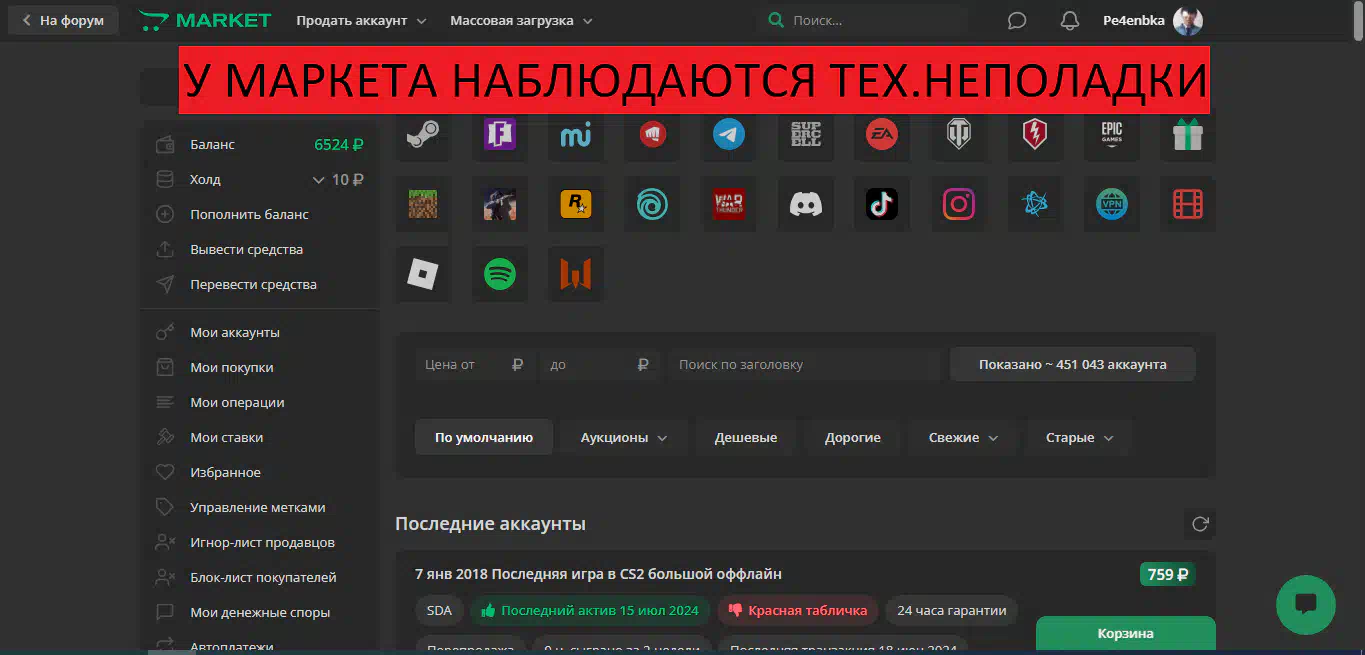Open notifications bell in the header
Image resolution: width=1365 pixels, height=655 pixels.
tap(1070, 21)
